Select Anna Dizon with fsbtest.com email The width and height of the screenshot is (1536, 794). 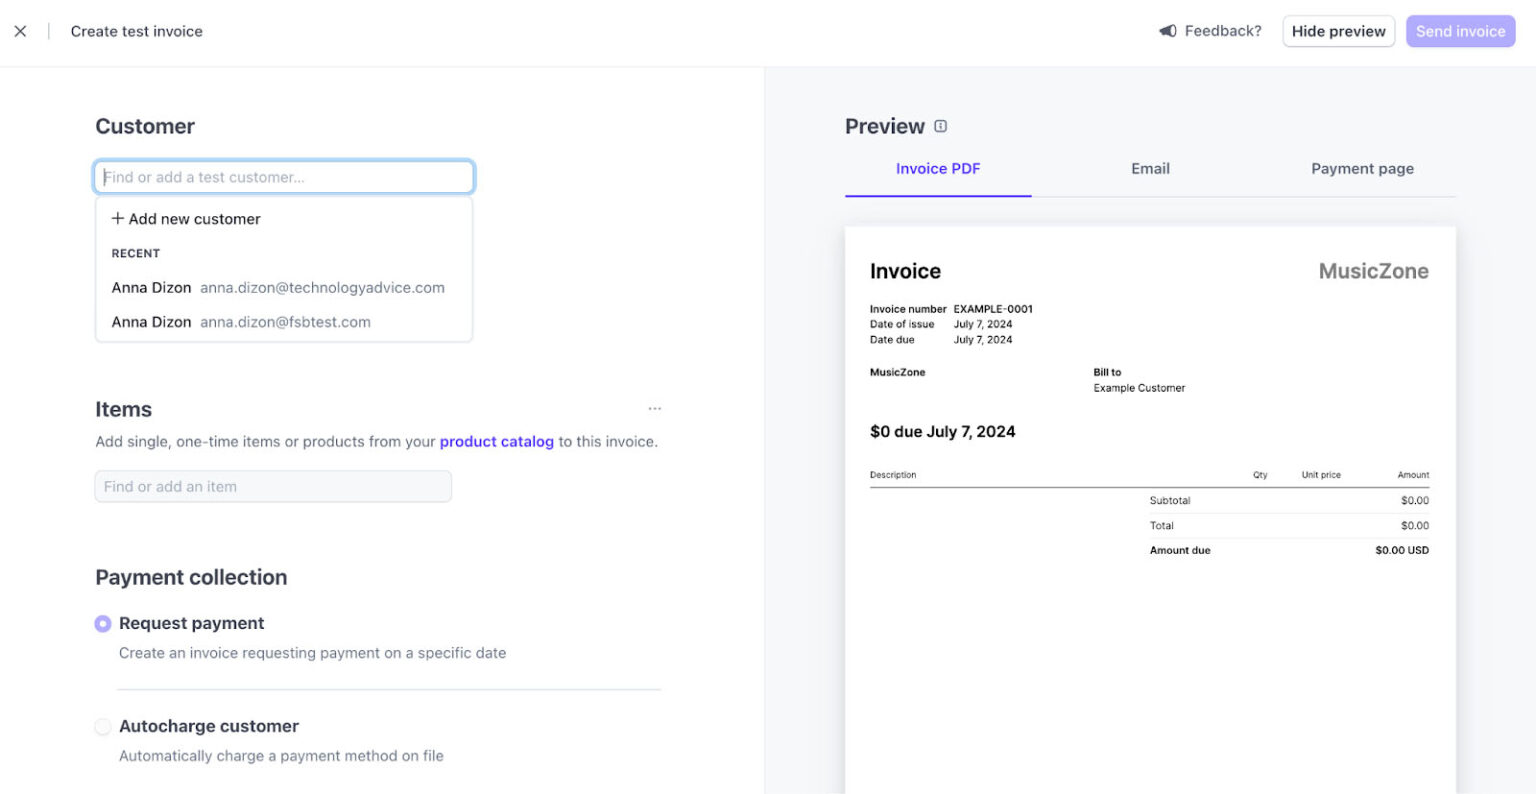(x=240, y=321)
